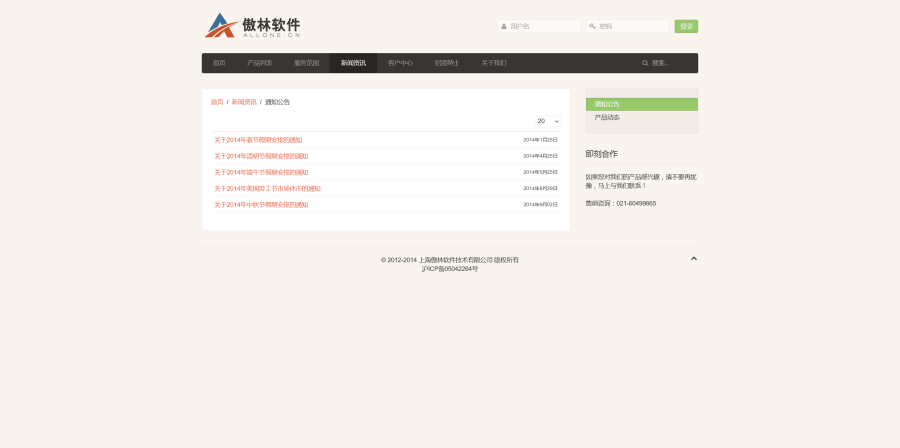Viewport: 900px width, 448px height.
Task: Click the 新闻资讯 breadcrumb link
Action: point(244,102)
